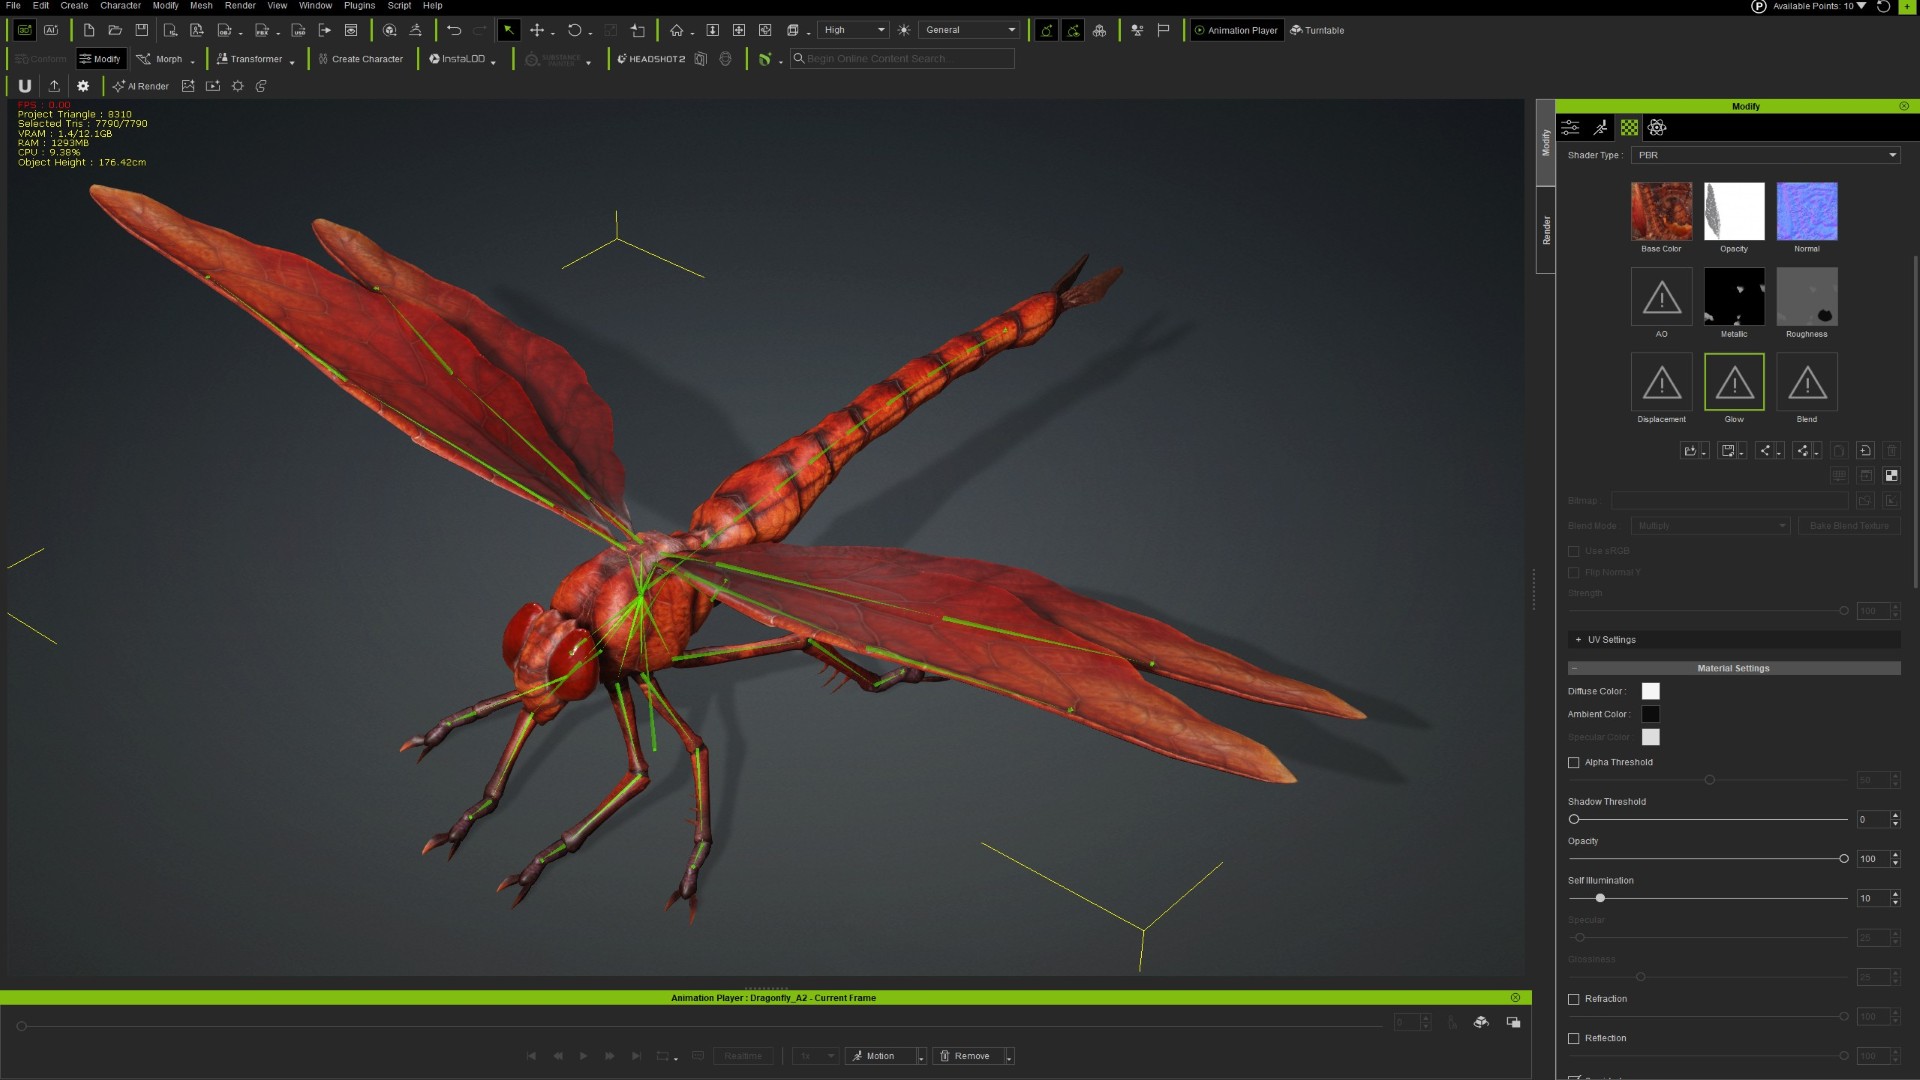
Task: Enable the Alpha Threshold checkbox
Action: pyautogui.click(x=1574, y=762)
